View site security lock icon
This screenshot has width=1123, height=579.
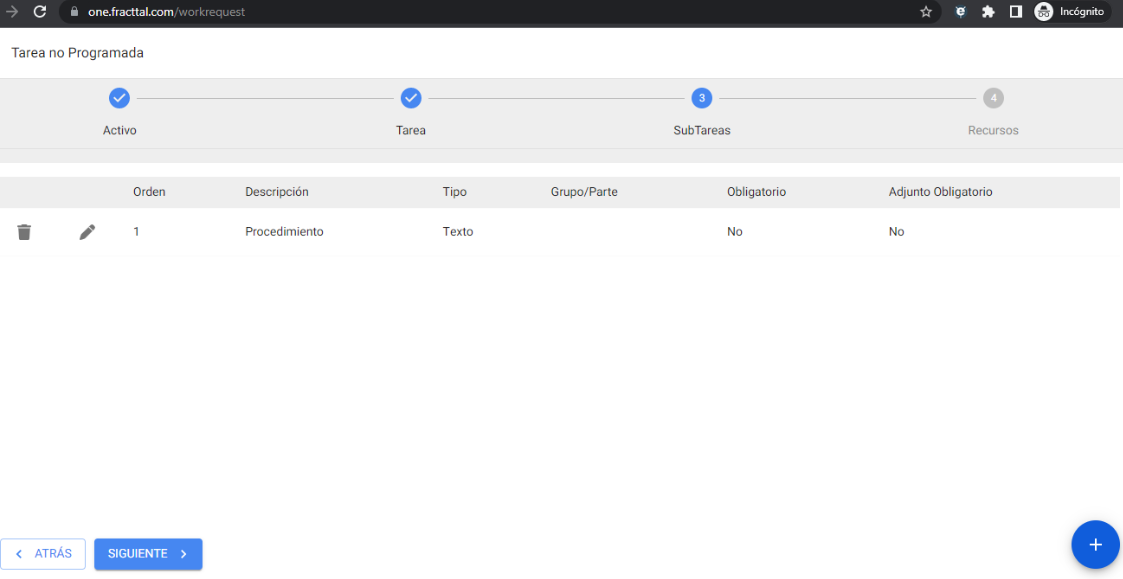(74, 12)
